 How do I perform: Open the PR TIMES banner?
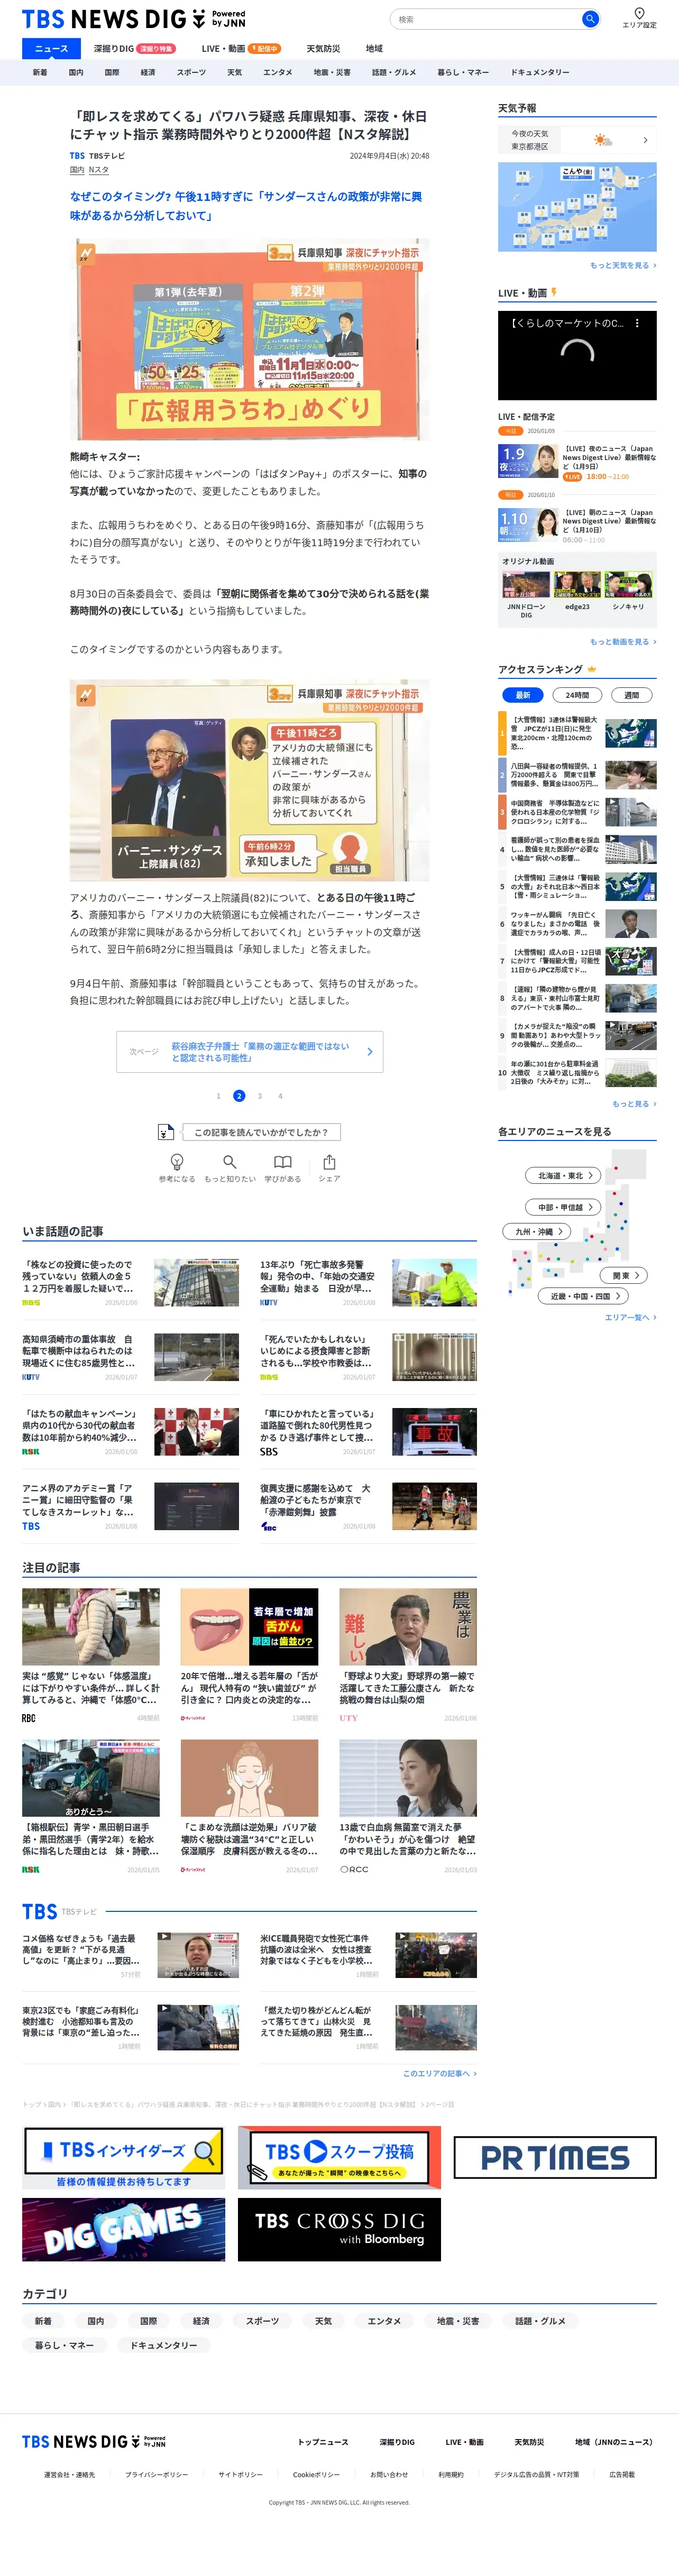click(555, 2158)
